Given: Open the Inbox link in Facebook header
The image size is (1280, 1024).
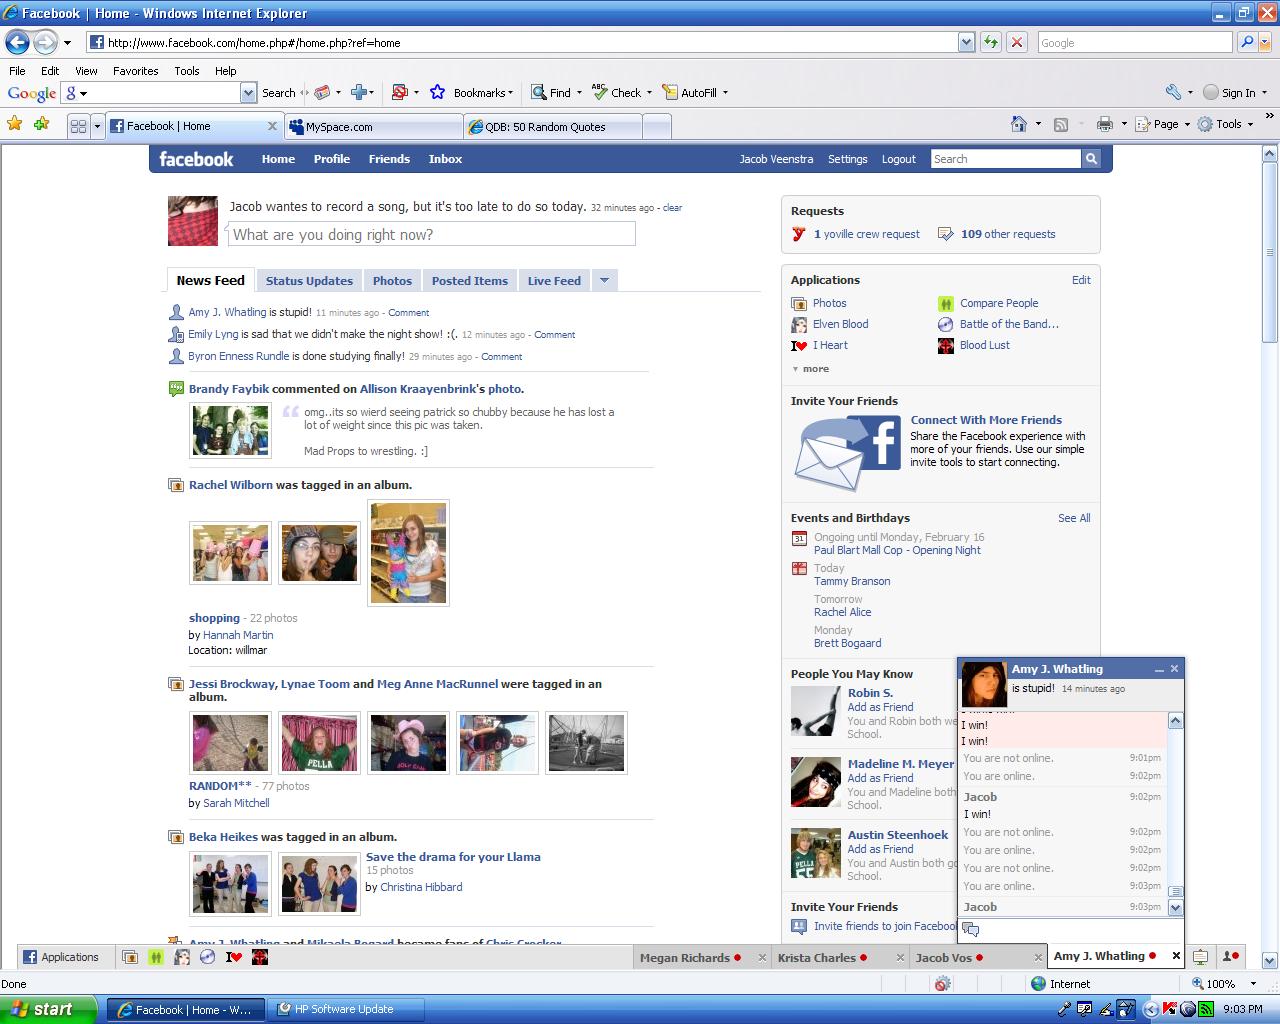Looking at the screenshot, I should click(x=445, y=159).
